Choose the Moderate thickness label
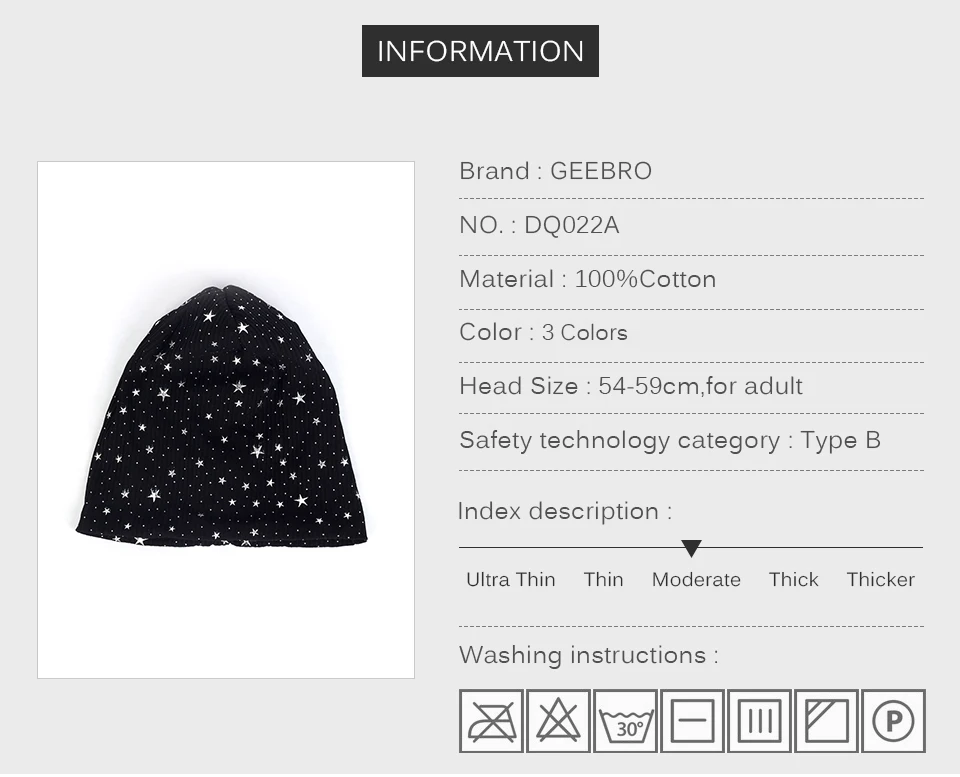The height and width of the screenshot is (777, 960). (696, 579)
